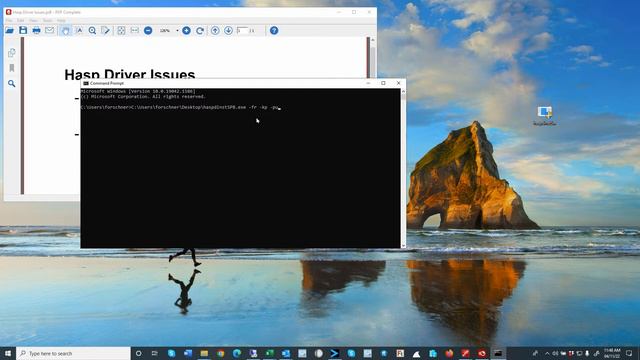Open File Explorer from the taskbar
Screen dimensions: 640x360
coord(204,353)
